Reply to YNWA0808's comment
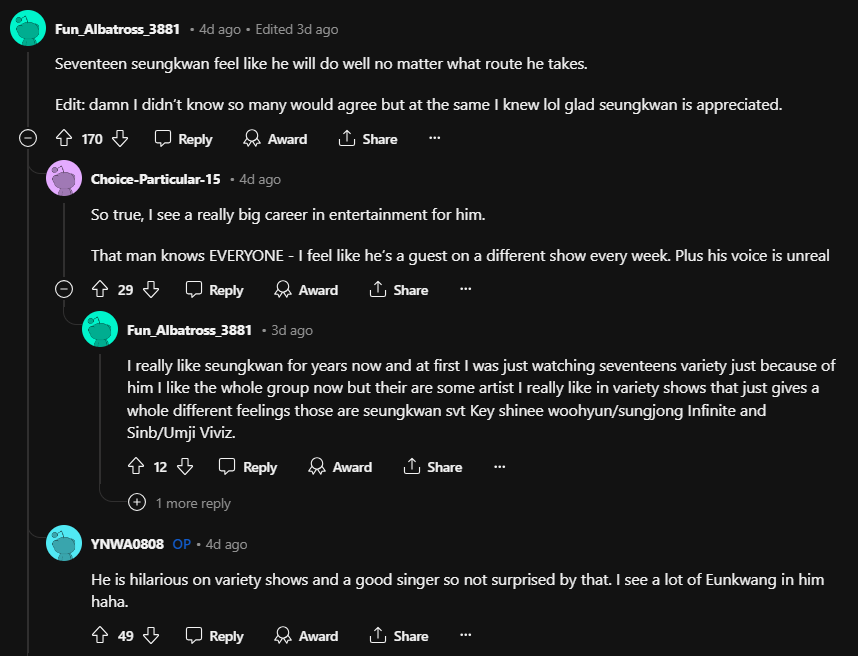The height and width of the screenshot is (656, 858). pos(215,636)
